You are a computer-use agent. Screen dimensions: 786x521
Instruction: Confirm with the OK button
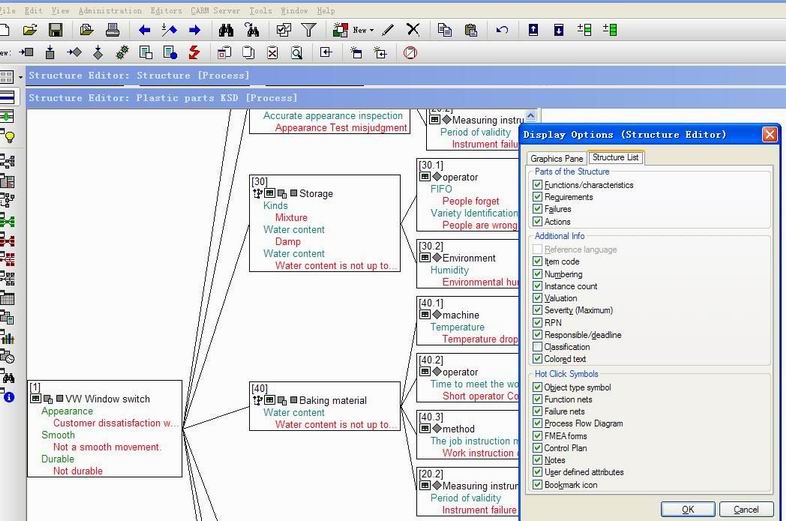(688, 509)
